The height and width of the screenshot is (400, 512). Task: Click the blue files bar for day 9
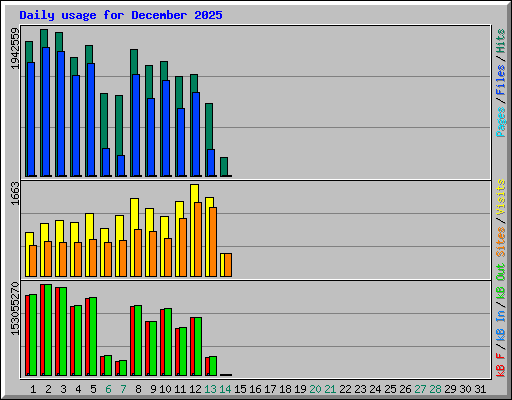[x=151, y=137]
